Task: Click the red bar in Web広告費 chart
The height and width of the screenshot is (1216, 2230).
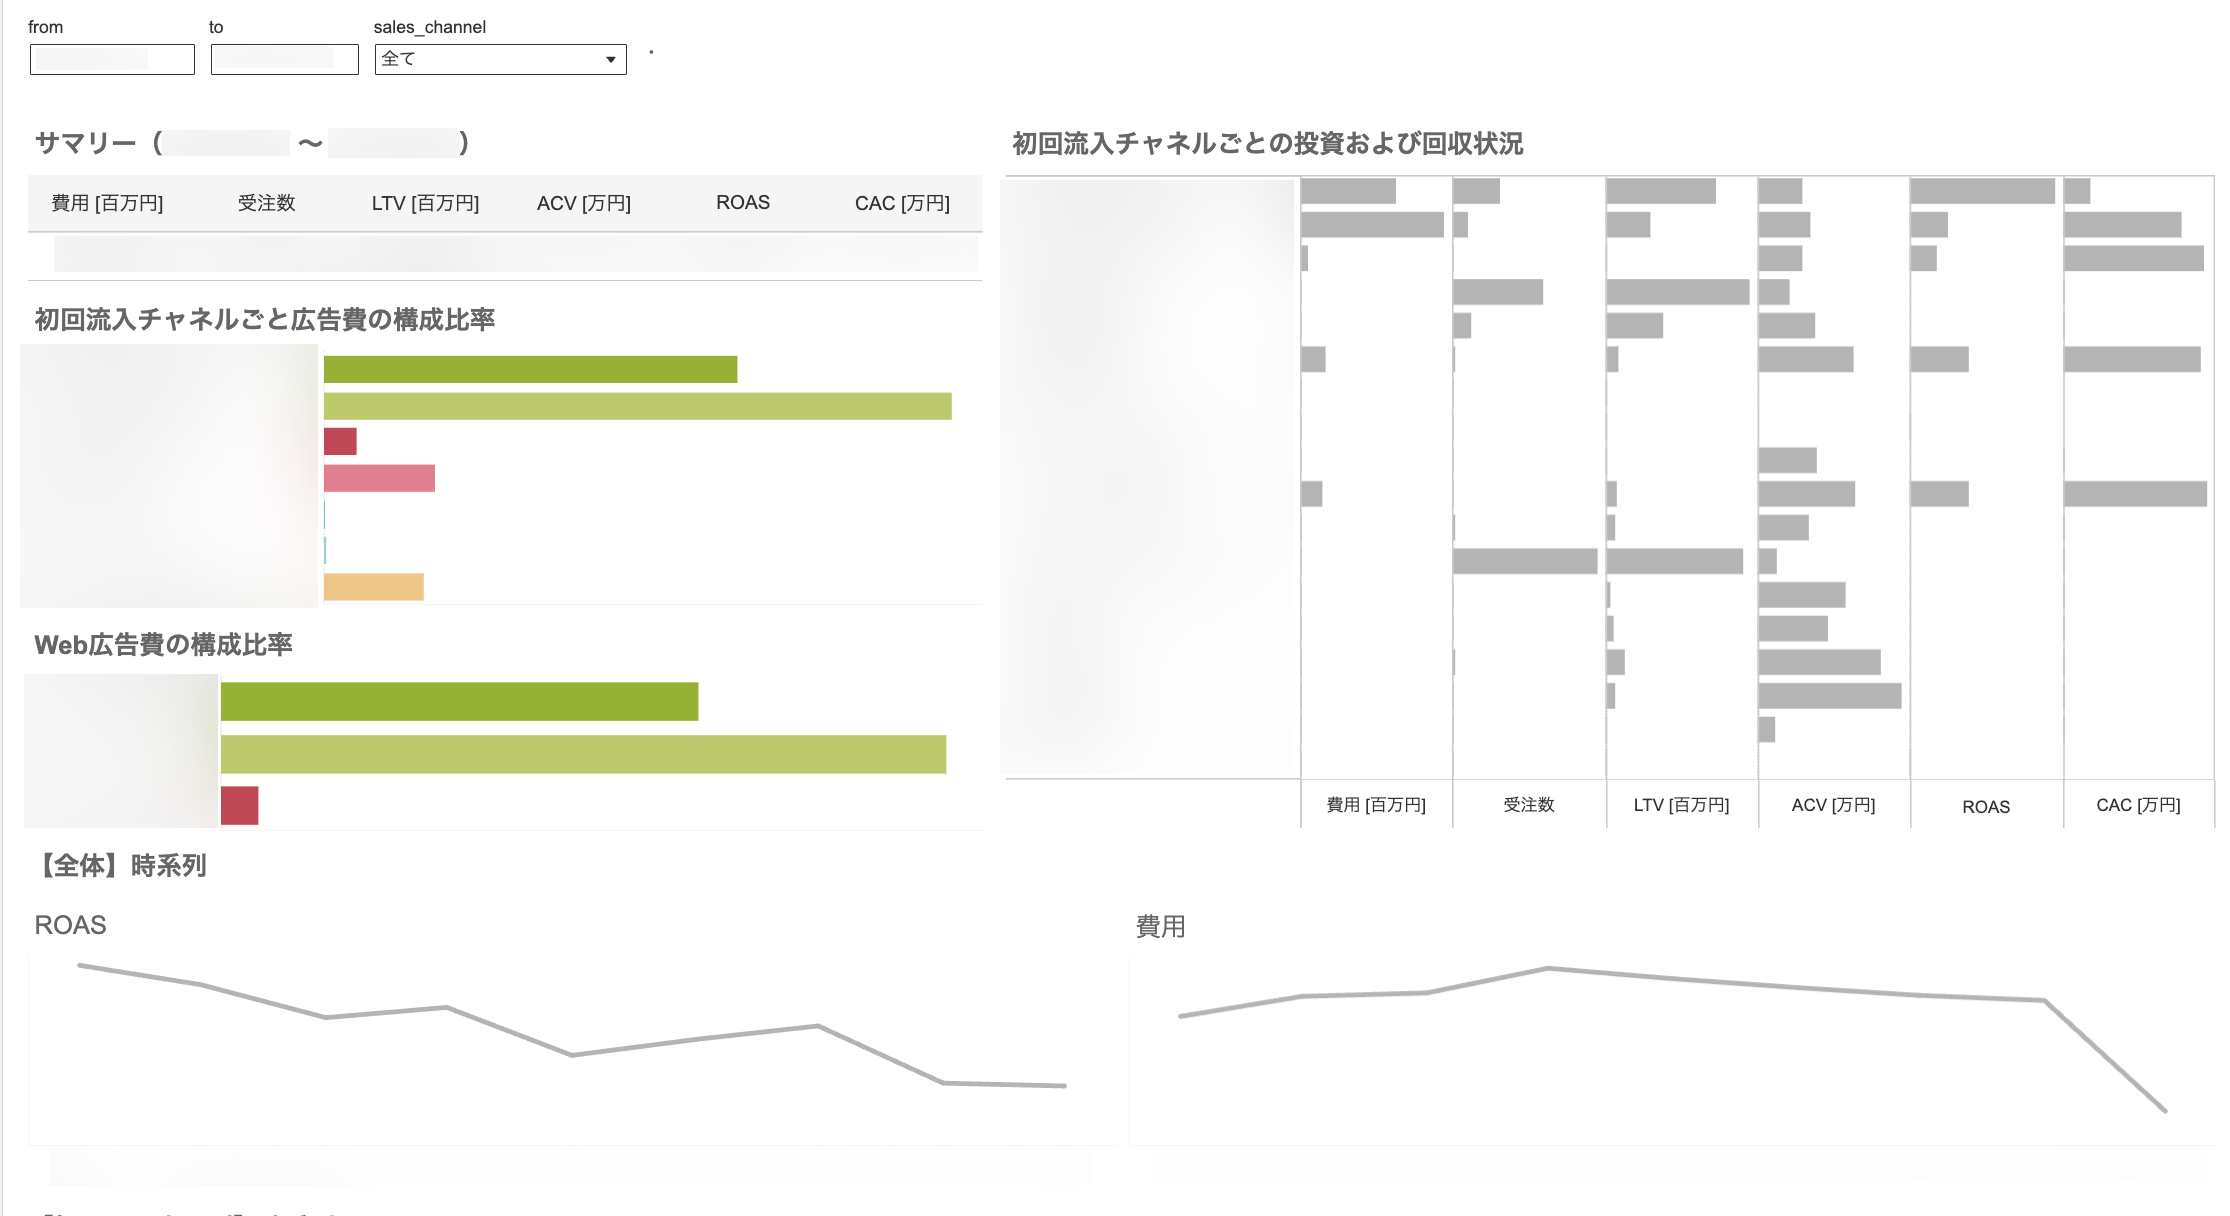Action: (240, 805)
